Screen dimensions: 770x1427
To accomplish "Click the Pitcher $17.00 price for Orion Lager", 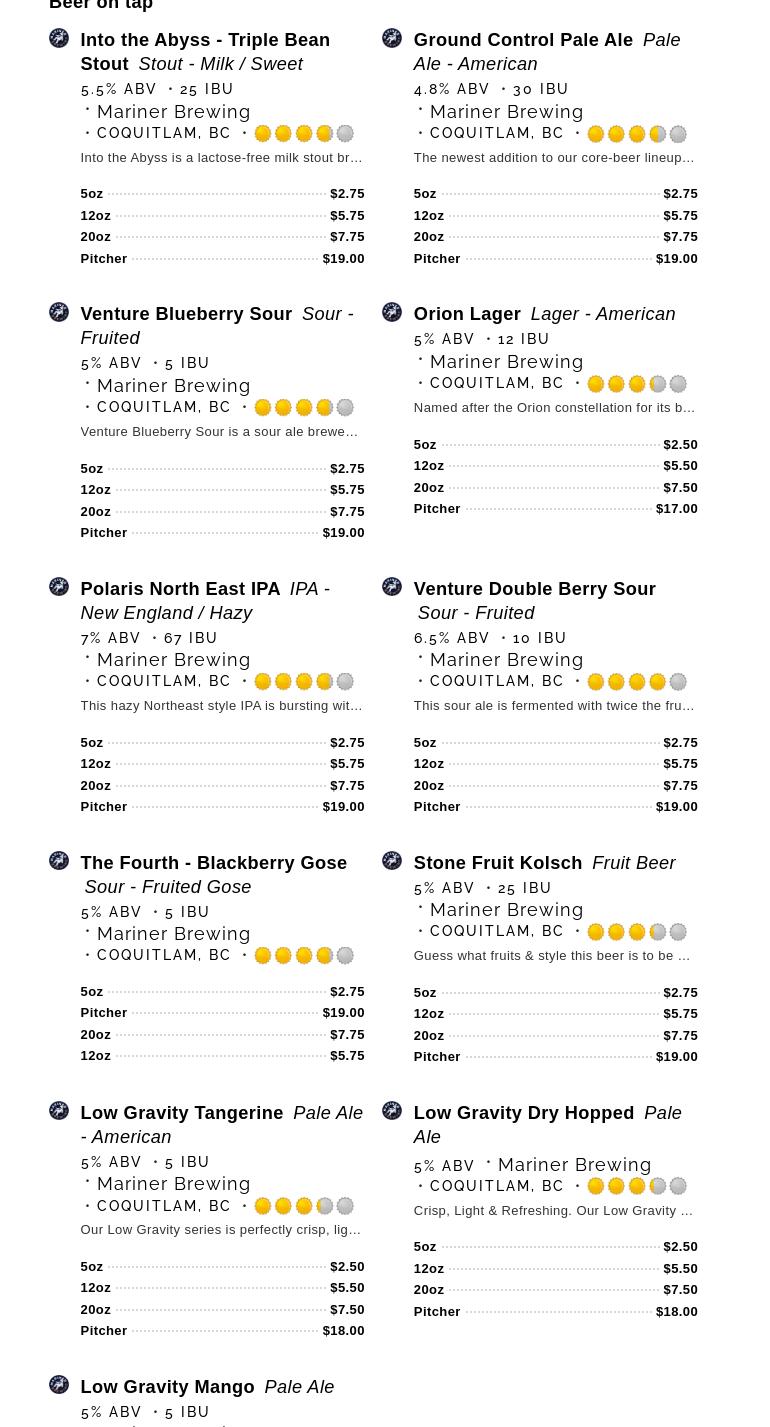I will click(676, 509).
